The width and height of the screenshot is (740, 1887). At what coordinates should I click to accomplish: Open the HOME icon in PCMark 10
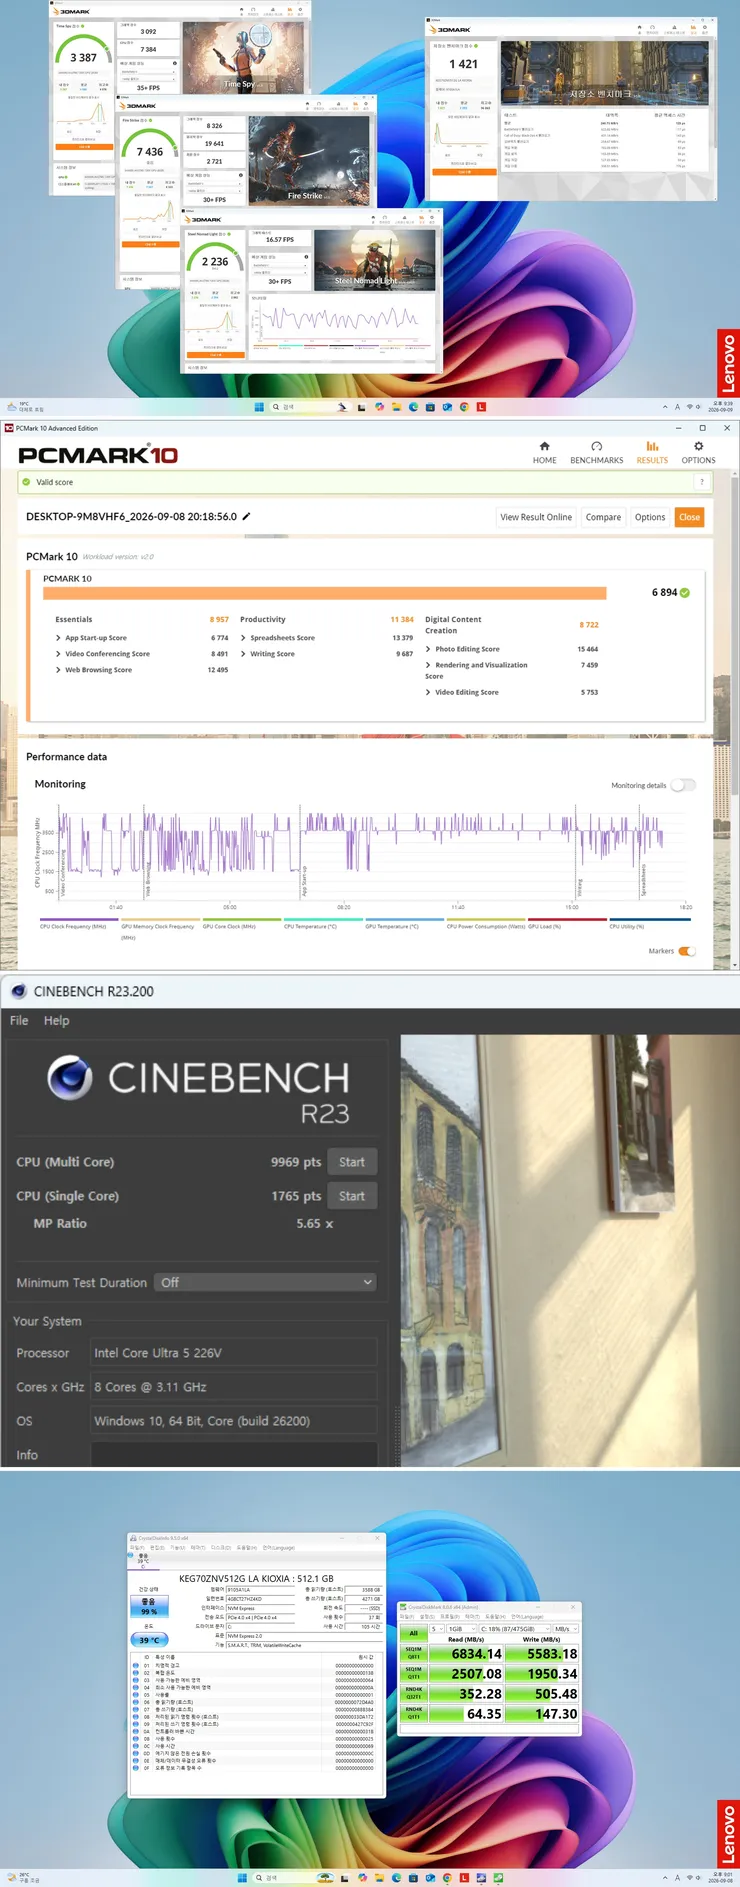(544, 446)
